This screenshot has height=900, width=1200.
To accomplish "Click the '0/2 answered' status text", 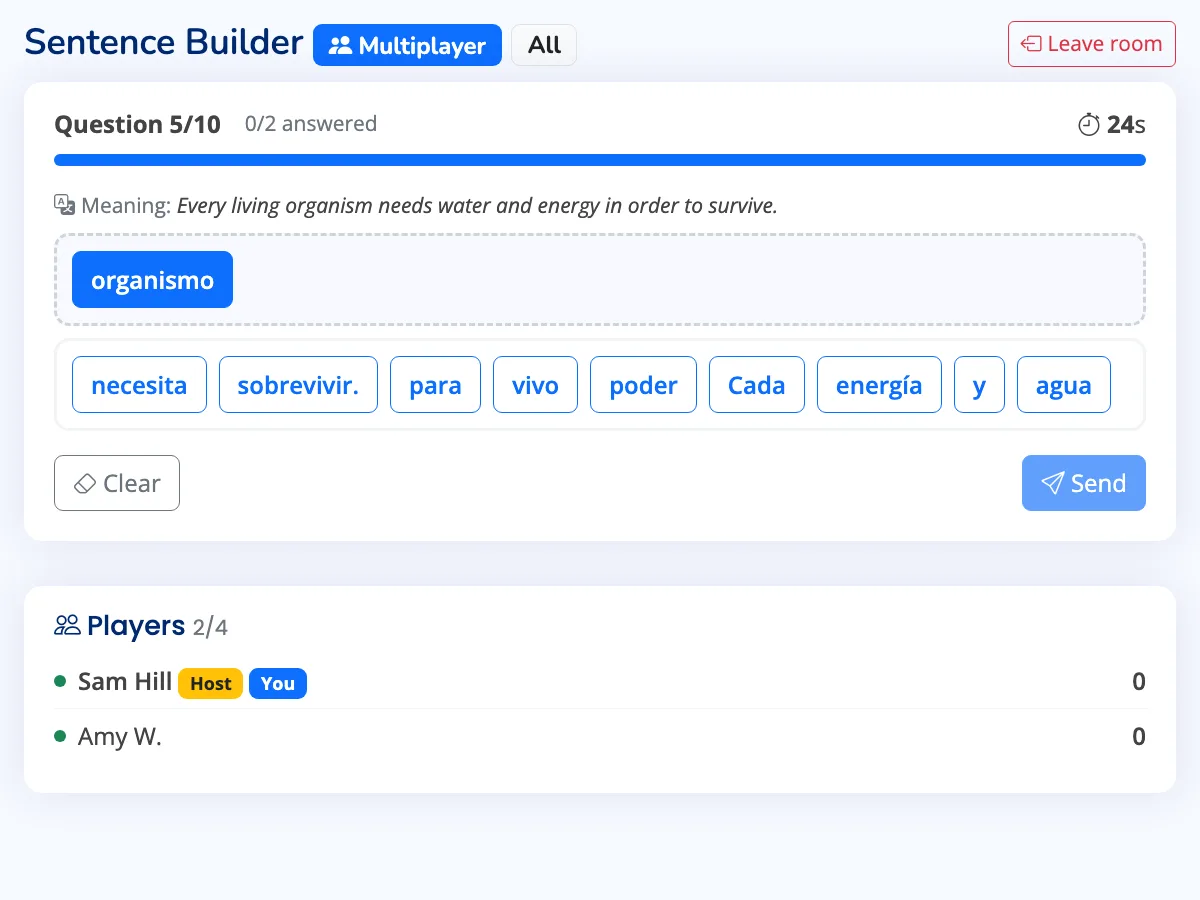I will tap(311, 124).
